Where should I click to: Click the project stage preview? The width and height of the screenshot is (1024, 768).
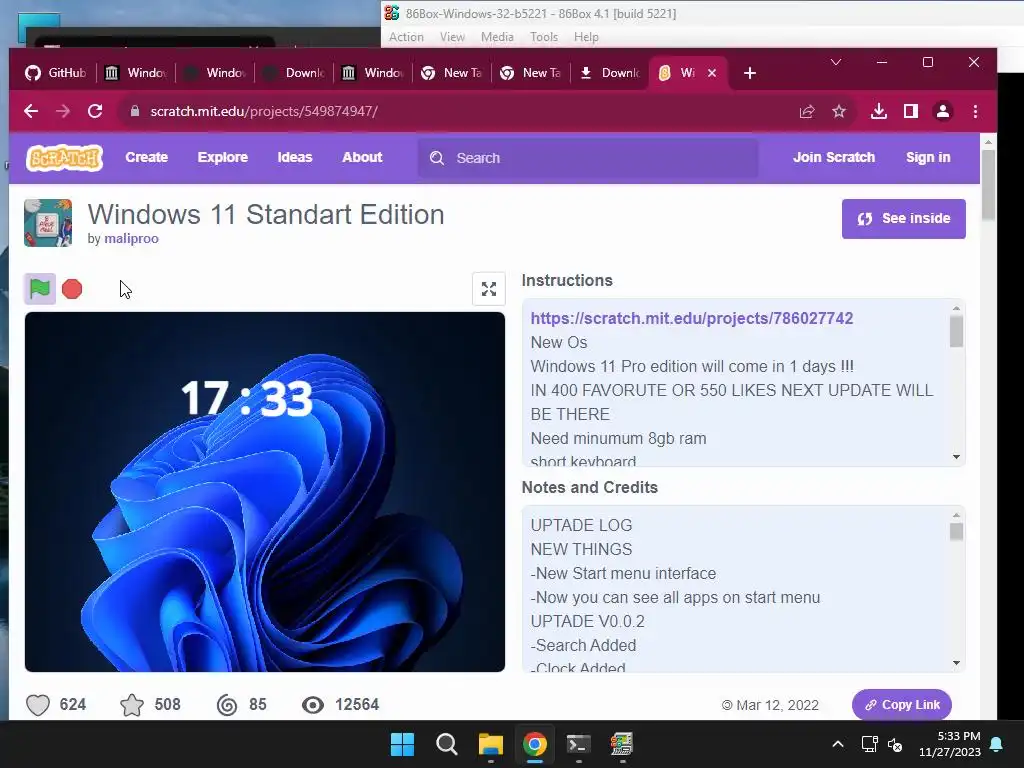[x=264, y=492]
